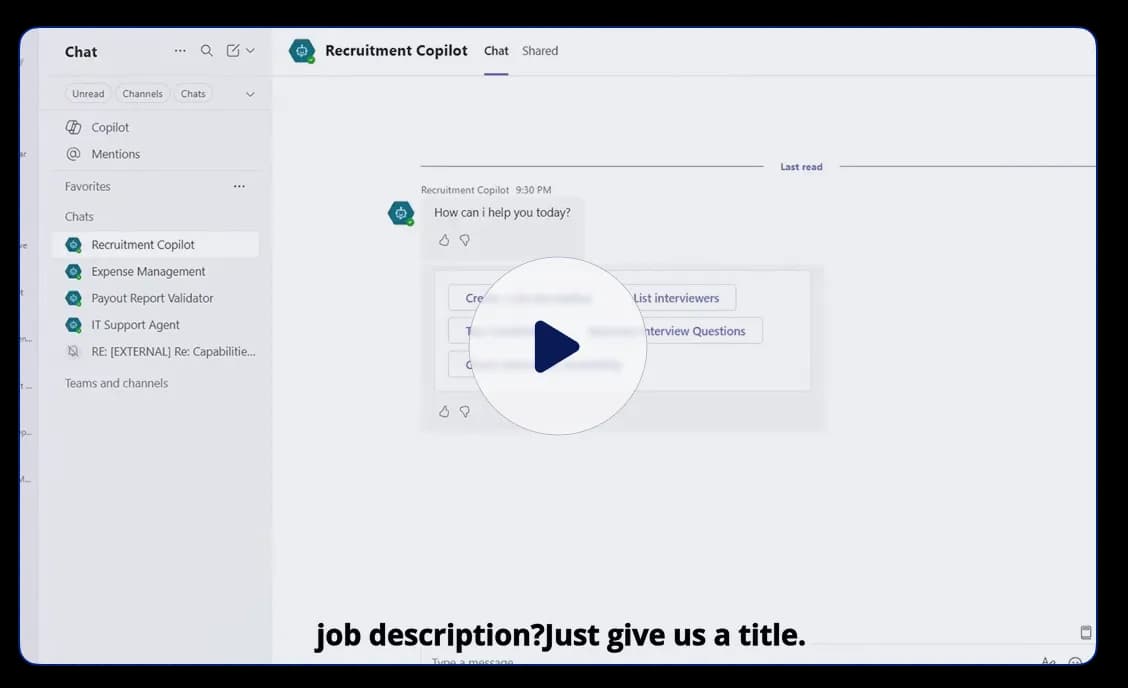Click the List interviewers suggestion
The height and width of the screenshot is (688, 1128).
pos(676,298)
